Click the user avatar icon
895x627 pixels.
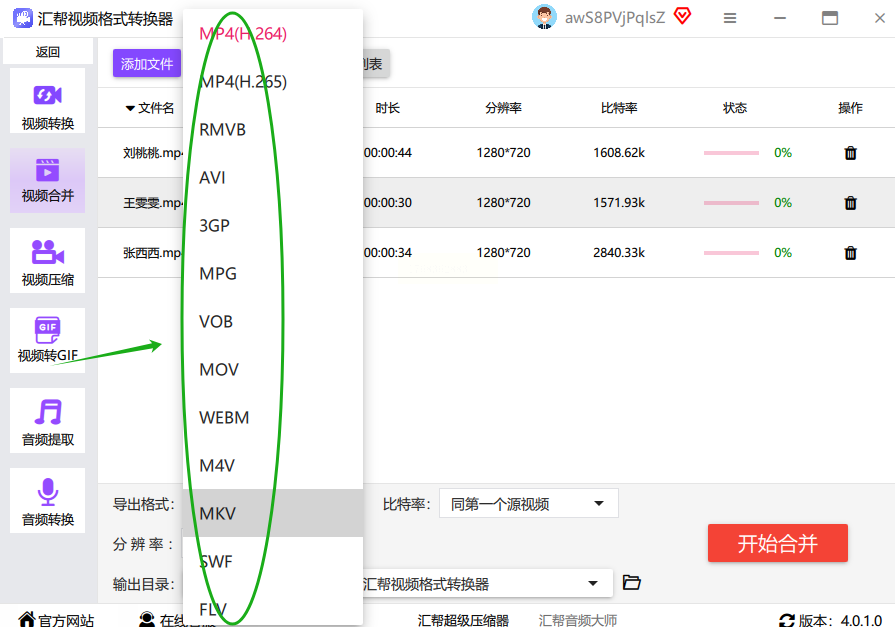(x=544, y=17)
